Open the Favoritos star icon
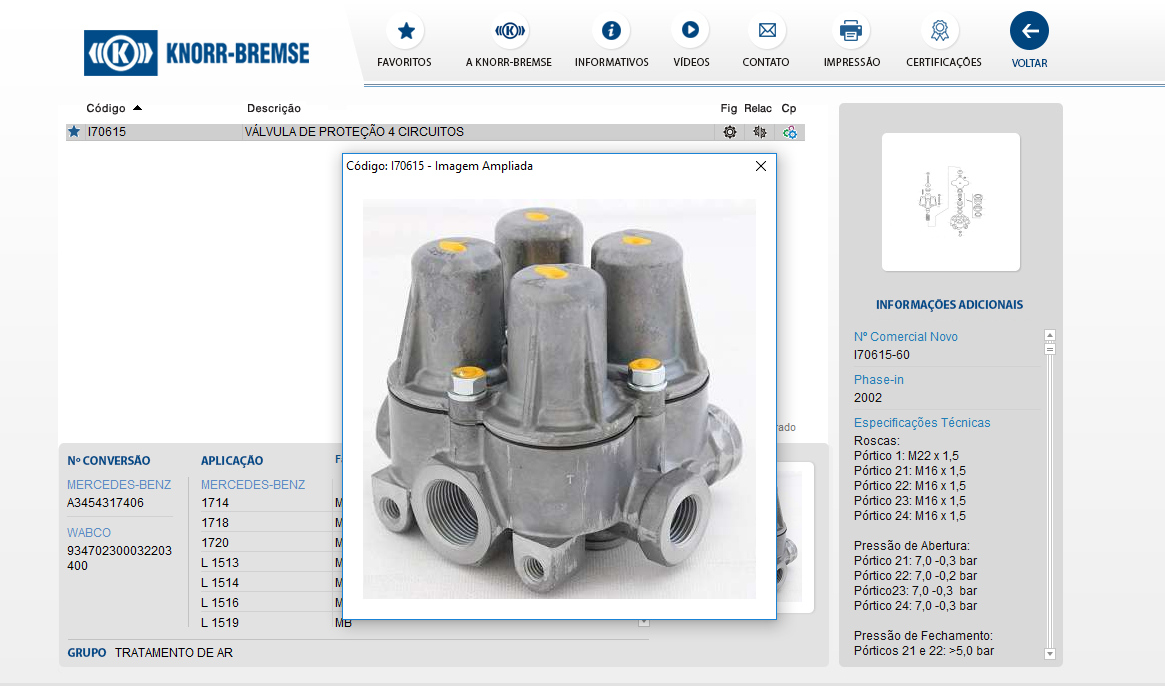 coord(405,31)
